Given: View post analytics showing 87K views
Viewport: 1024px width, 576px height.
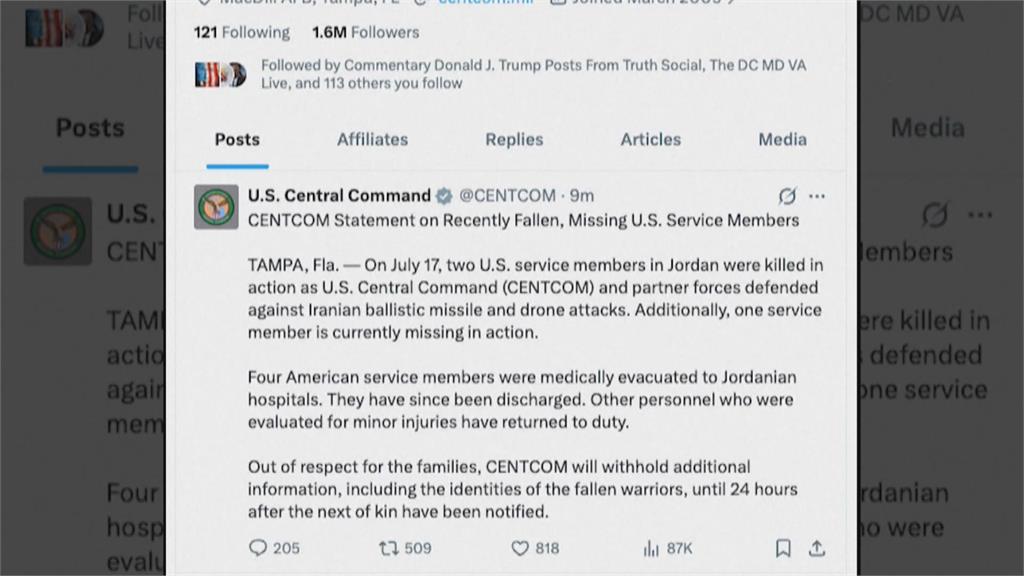Looking at the screenshot, I should [651, 549].
